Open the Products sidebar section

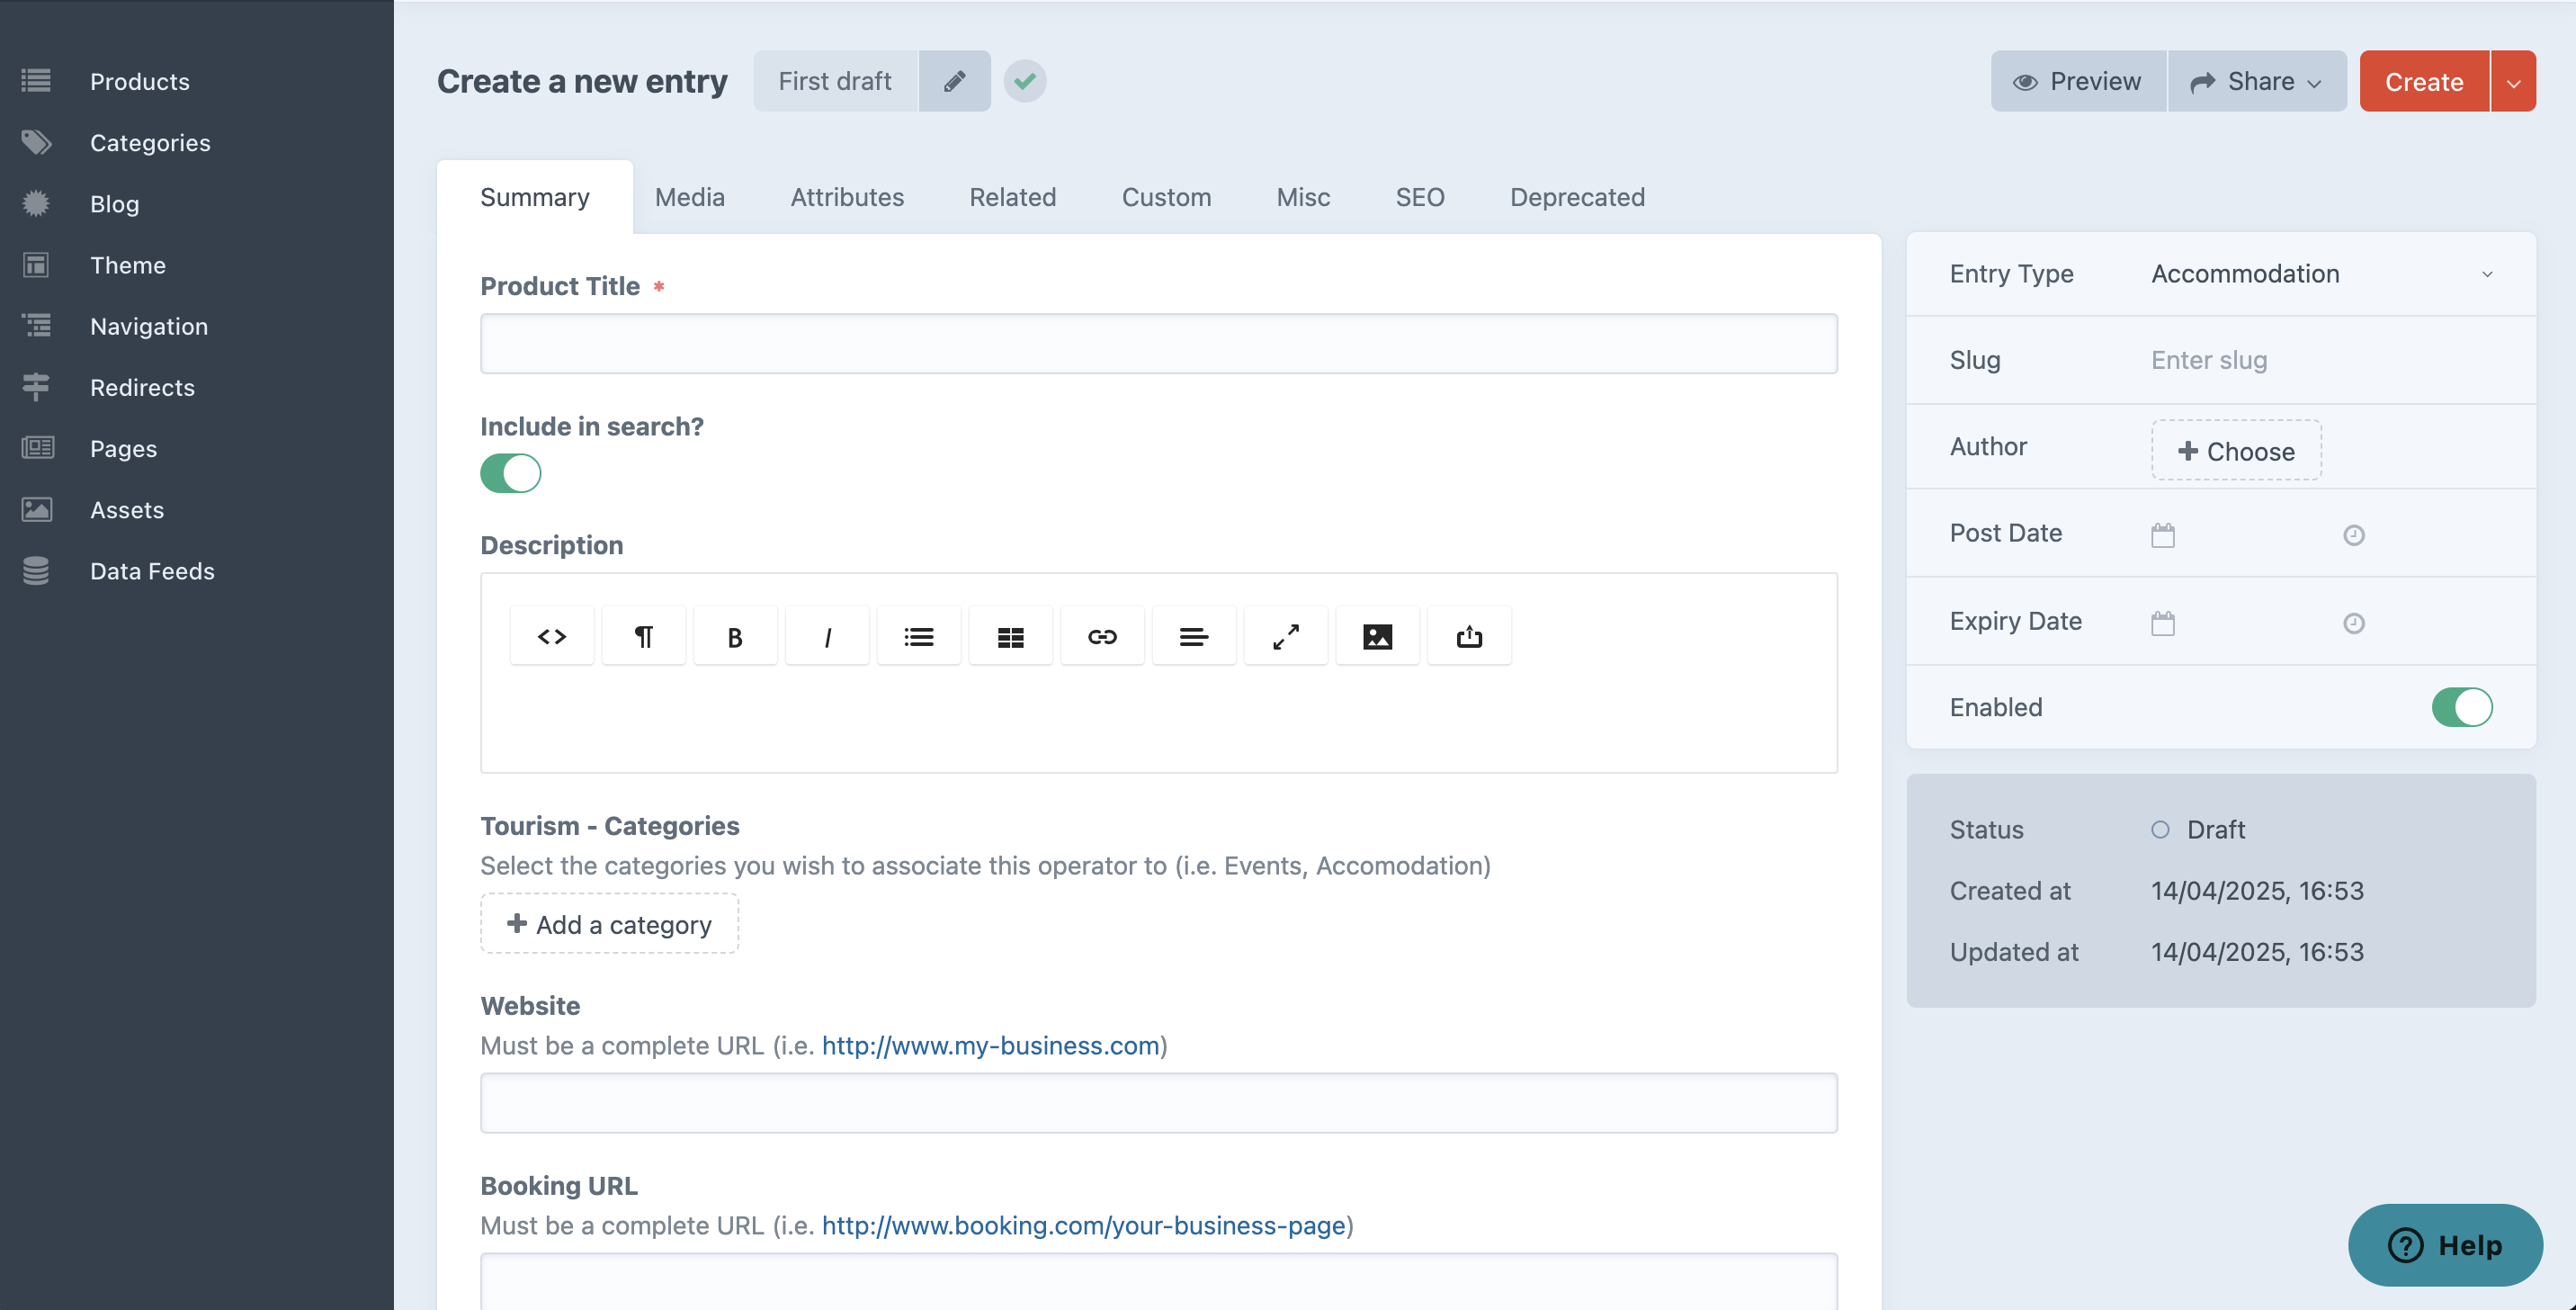[x=139, y=81]
